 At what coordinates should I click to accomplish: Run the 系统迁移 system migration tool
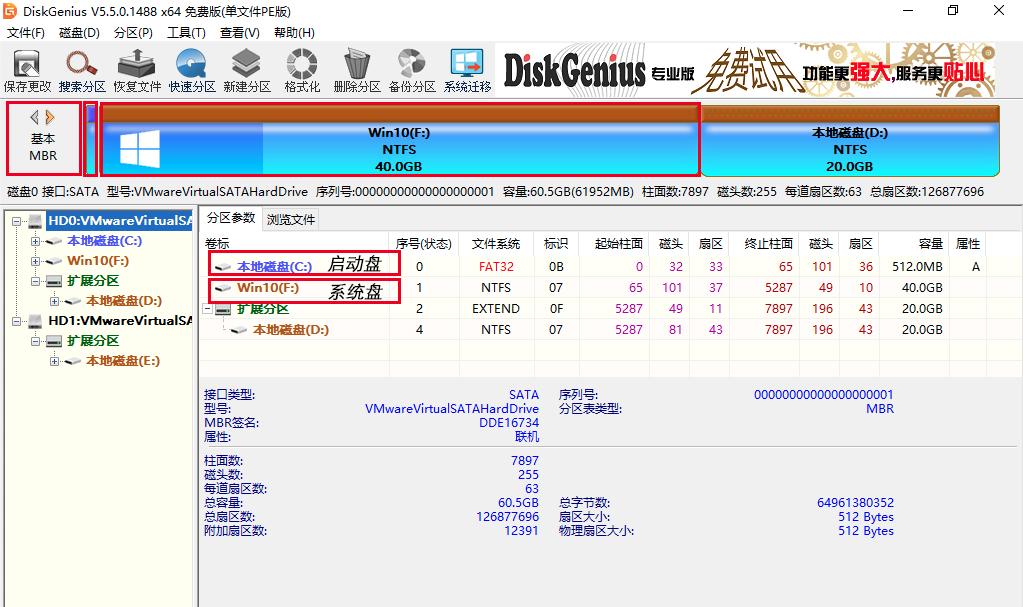(467, 70)
